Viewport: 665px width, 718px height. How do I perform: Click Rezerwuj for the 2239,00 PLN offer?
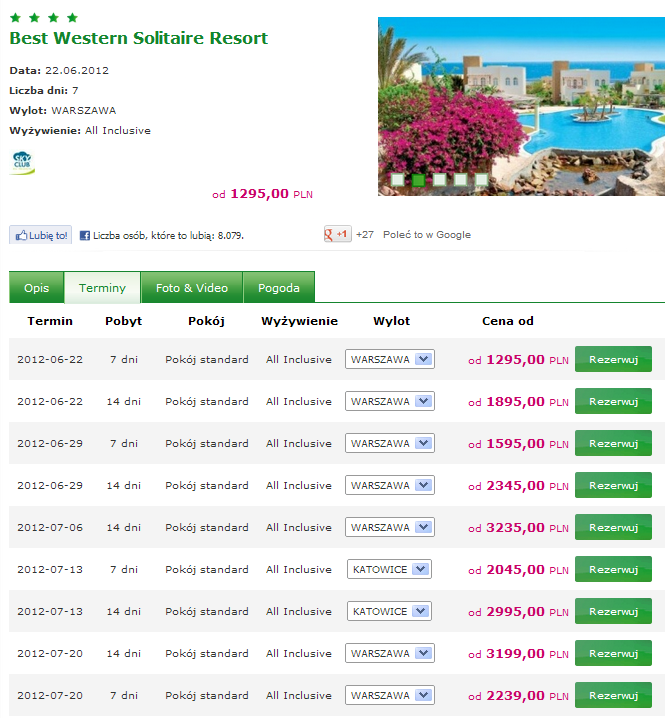click(613, 695)
